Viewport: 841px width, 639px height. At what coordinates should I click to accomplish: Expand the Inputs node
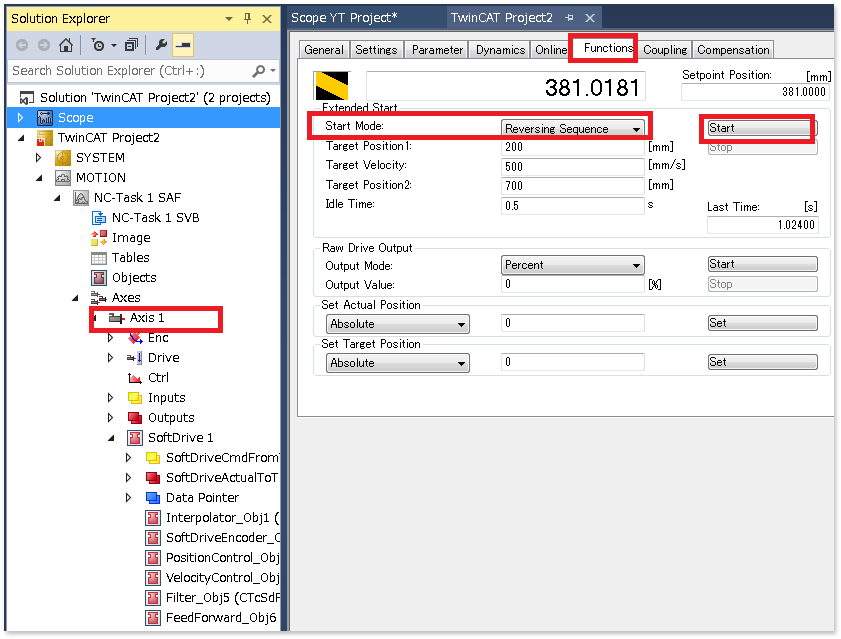110,398
